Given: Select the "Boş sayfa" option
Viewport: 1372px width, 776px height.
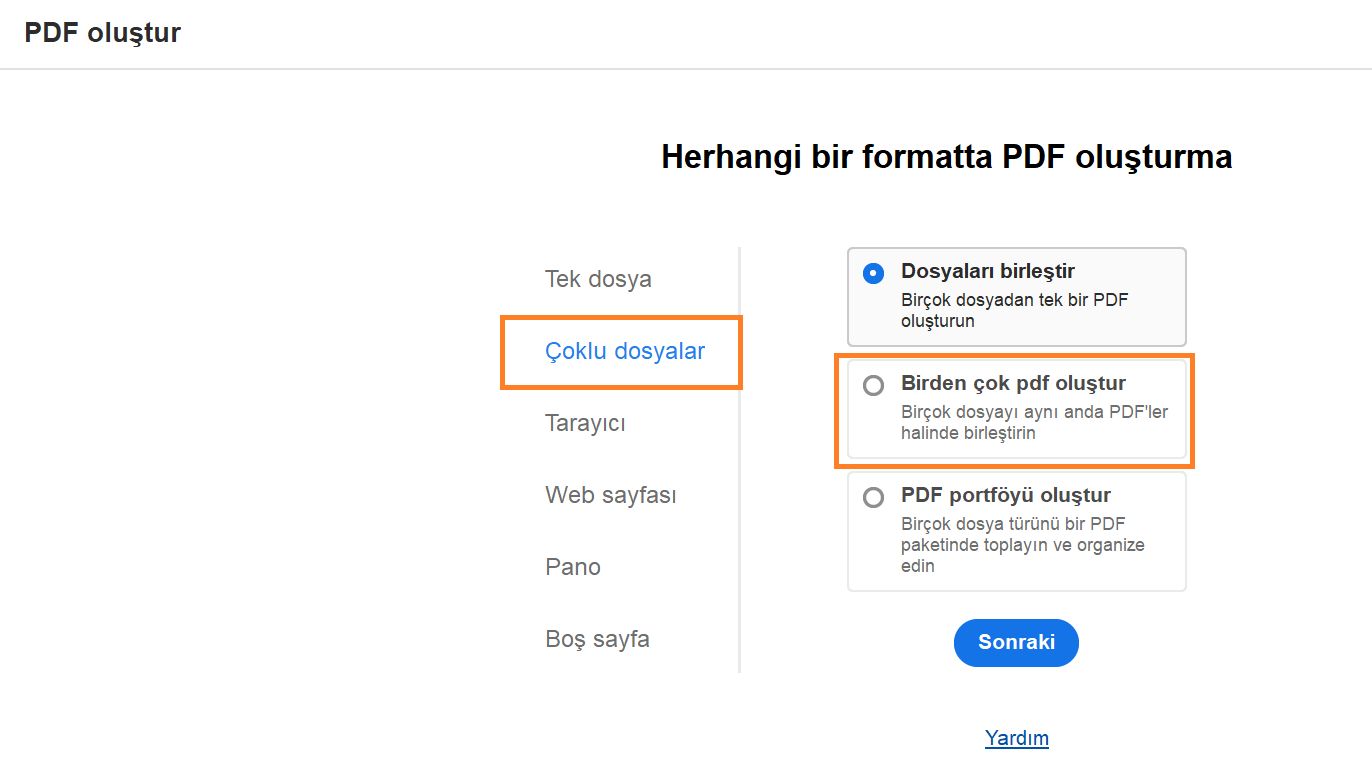Looking at the screenshot, I should [x=597, y=639].
